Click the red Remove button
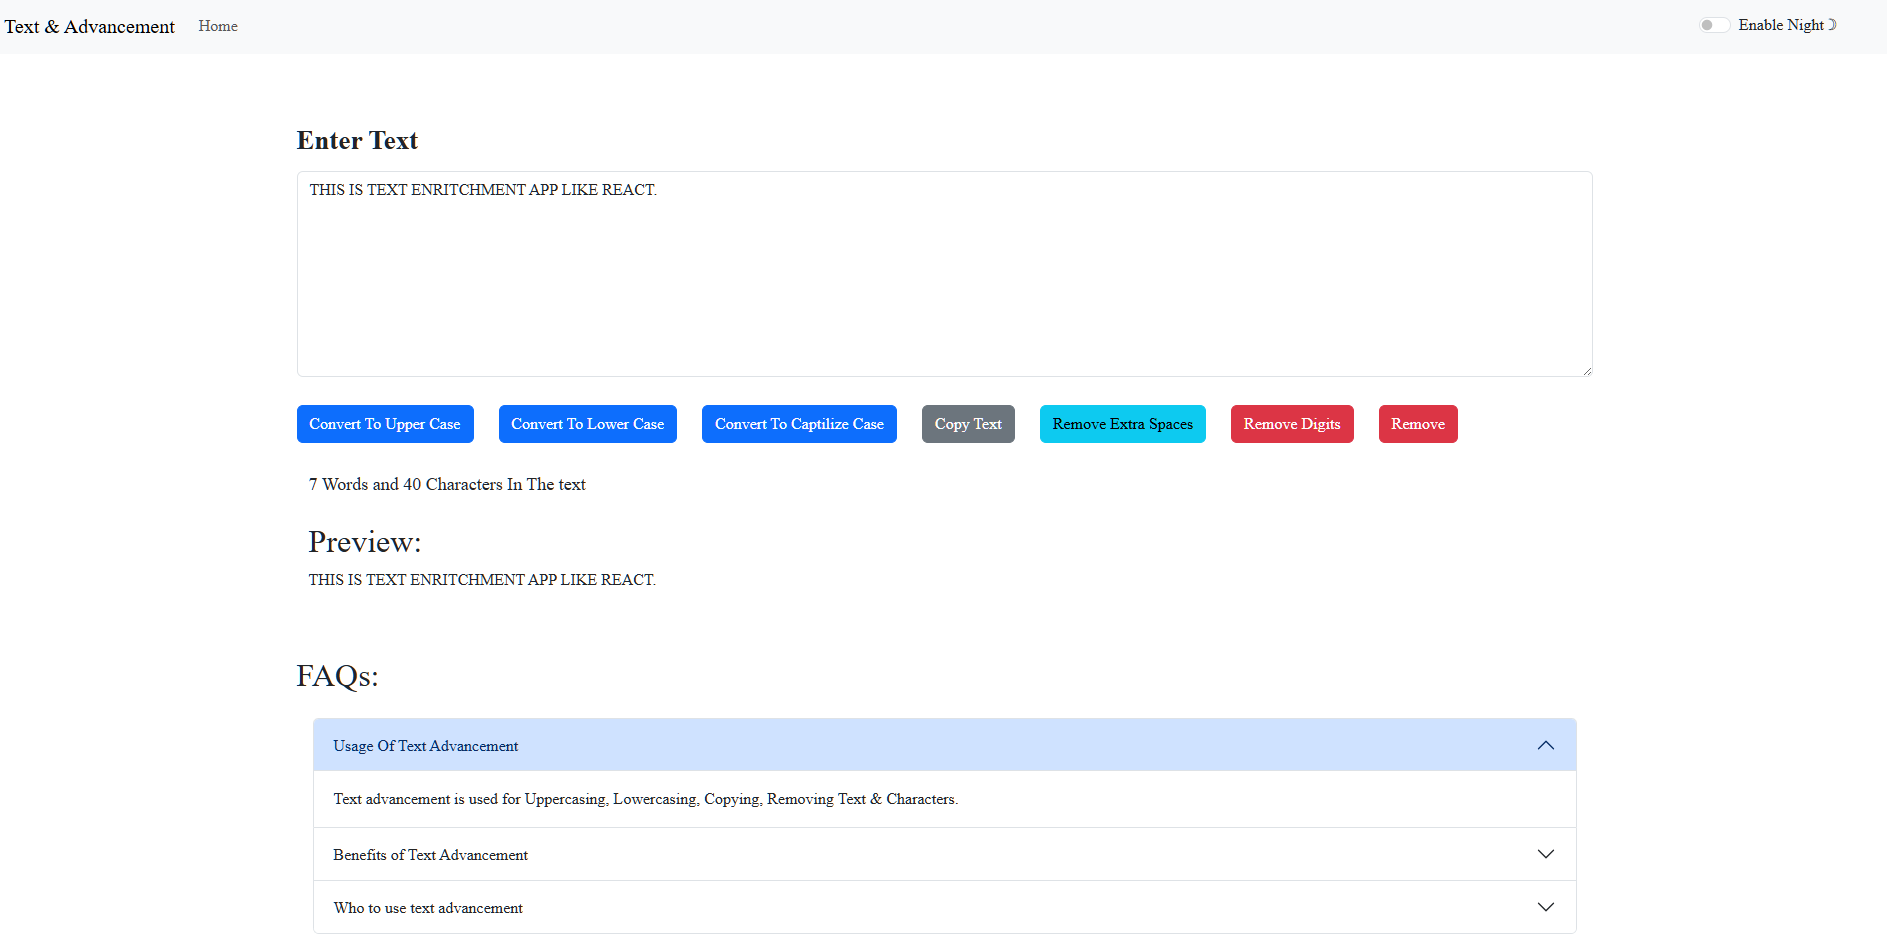 1418,424
